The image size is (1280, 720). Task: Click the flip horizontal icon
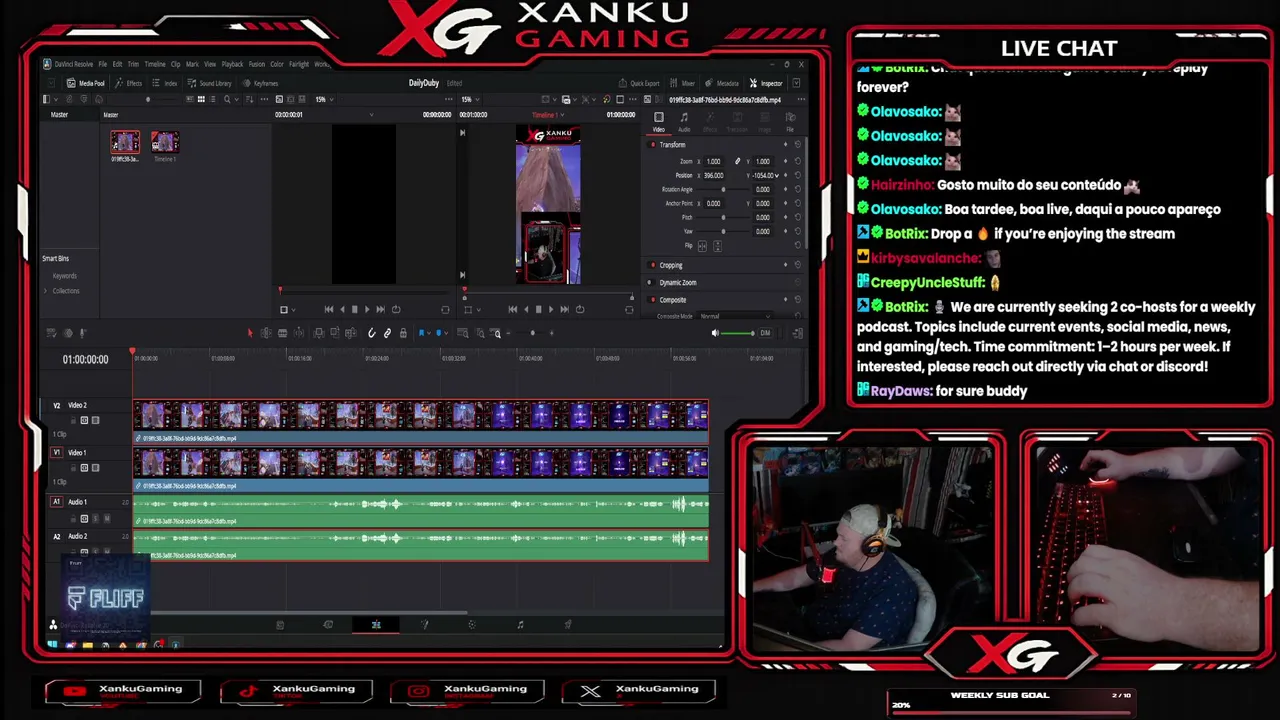point(702,246)
